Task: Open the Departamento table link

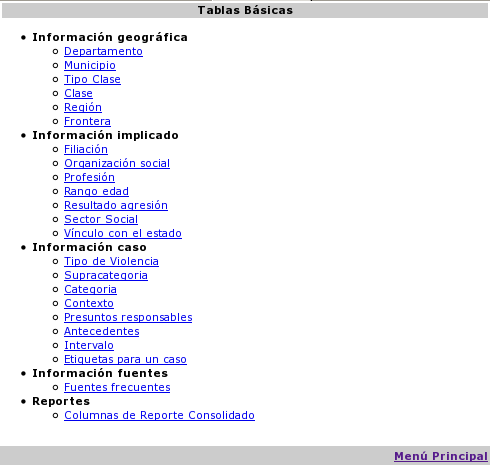Action: click(103, 51)
